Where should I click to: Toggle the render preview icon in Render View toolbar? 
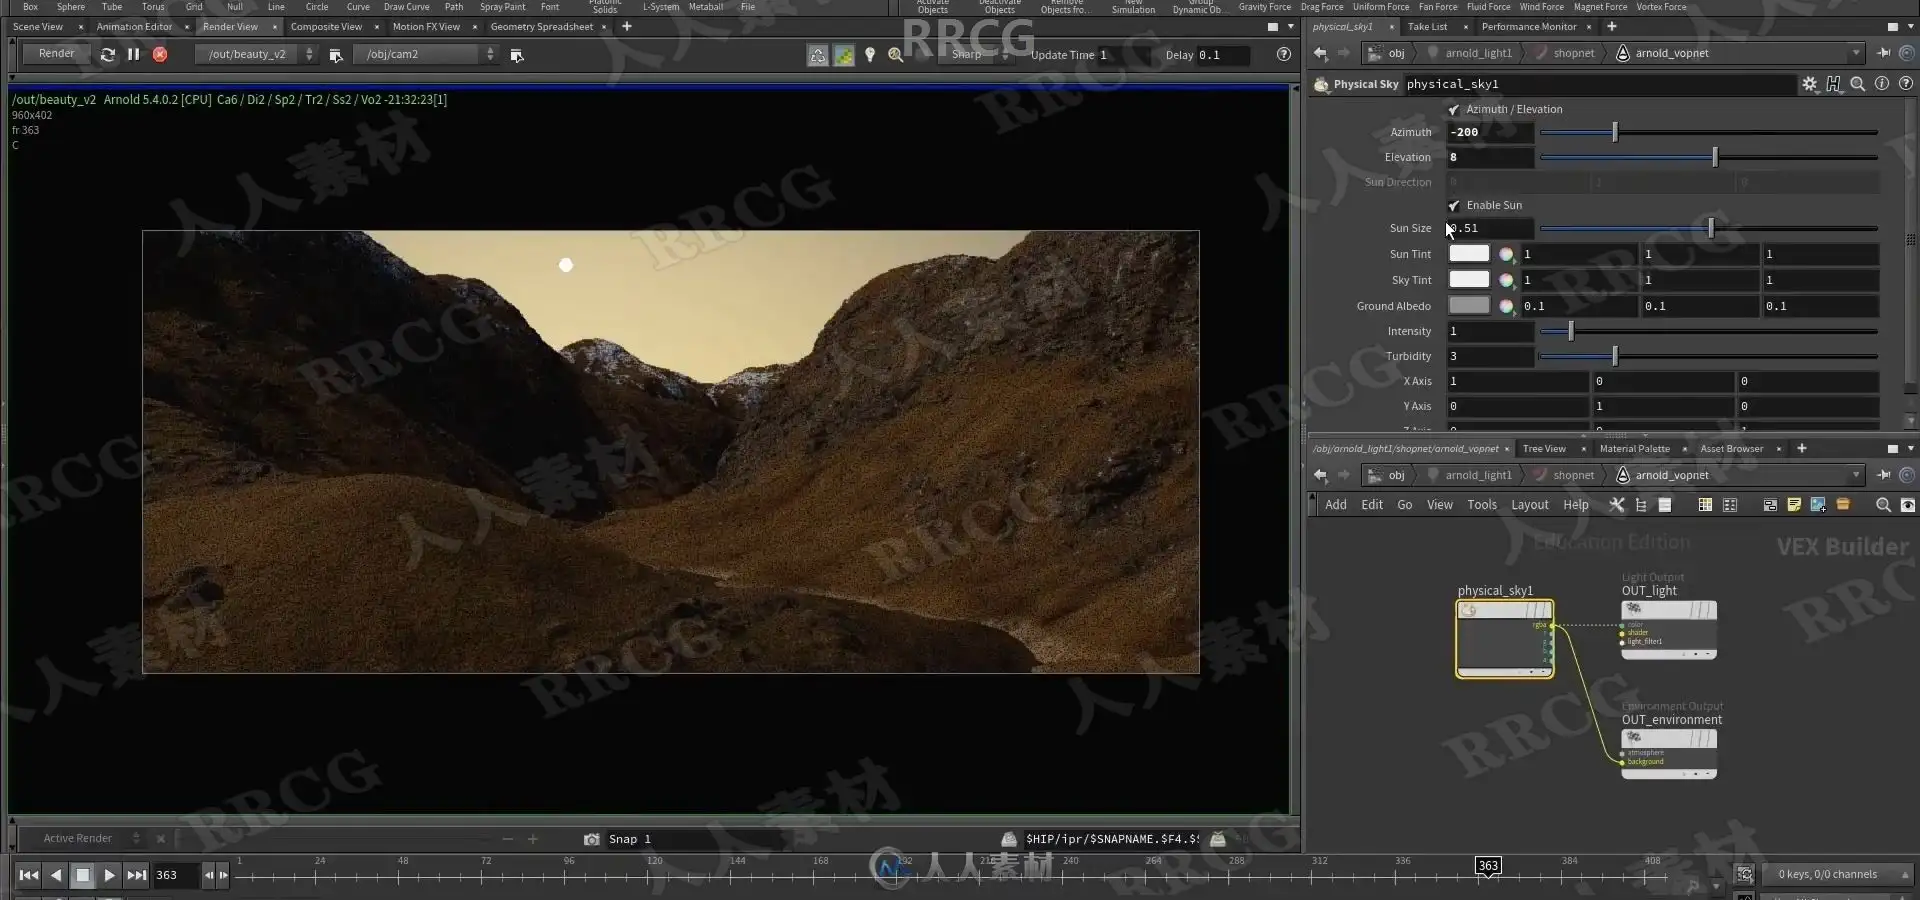(x=818, y=55)
